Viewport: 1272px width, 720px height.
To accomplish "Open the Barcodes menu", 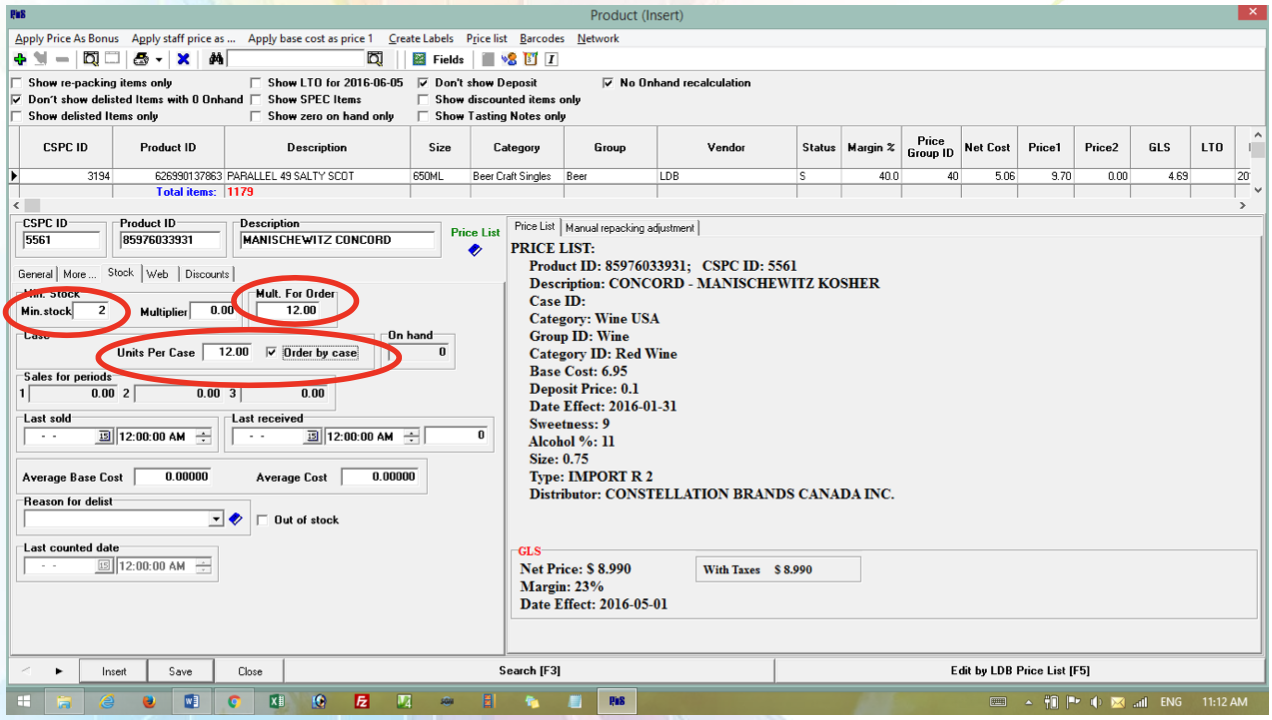I will point(542,38).
